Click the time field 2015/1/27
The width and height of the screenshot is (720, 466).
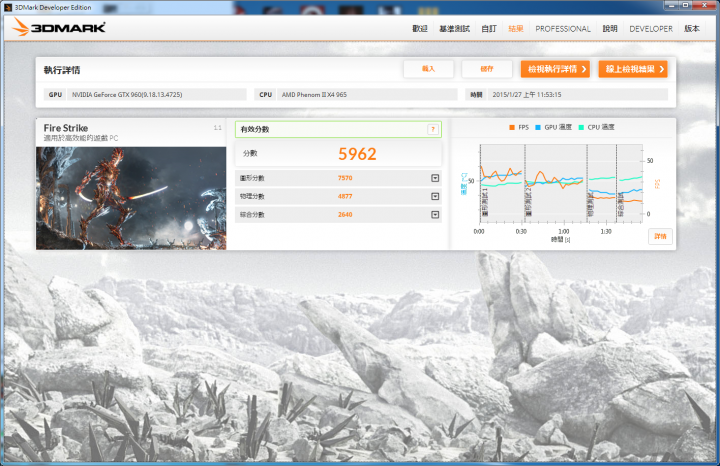point(578,95)
